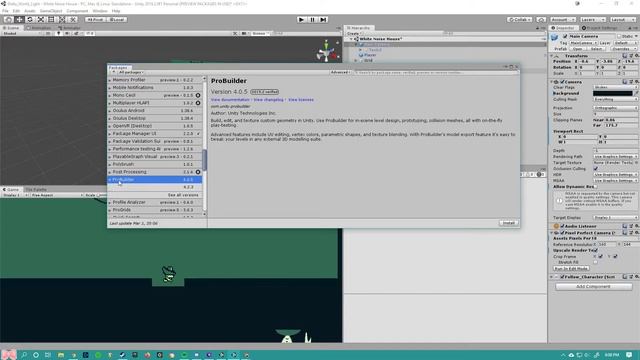Select Oculus Android package
The height and width of the screenshot is (360, 640).
coord(155,111)
